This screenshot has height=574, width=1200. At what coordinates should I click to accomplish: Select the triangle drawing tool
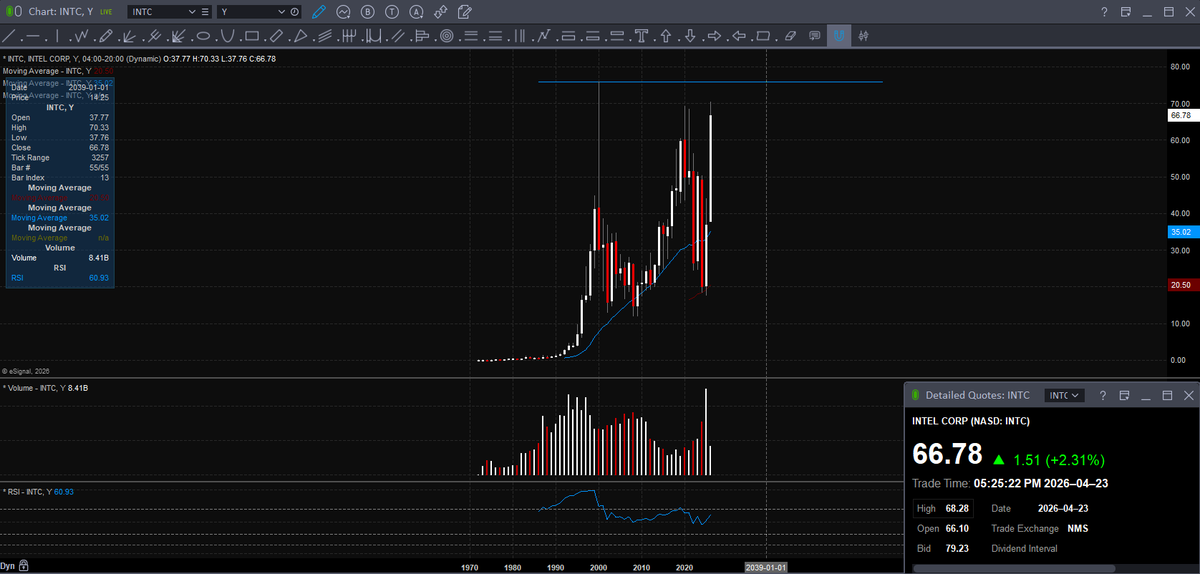coord(300,36)
